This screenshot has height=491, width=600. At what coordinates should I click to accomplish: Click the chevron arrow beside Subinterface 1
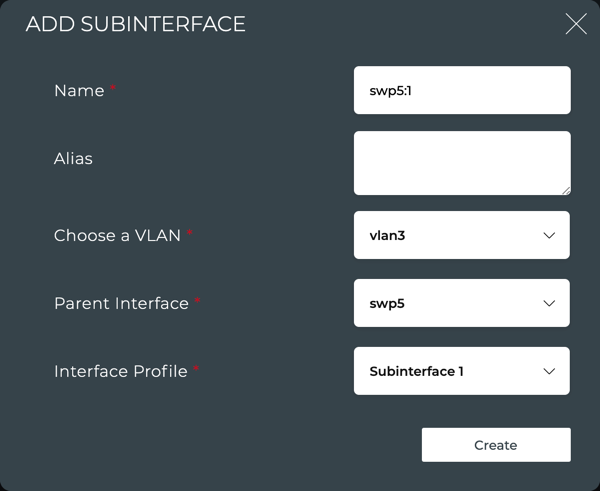click(549, 372)
